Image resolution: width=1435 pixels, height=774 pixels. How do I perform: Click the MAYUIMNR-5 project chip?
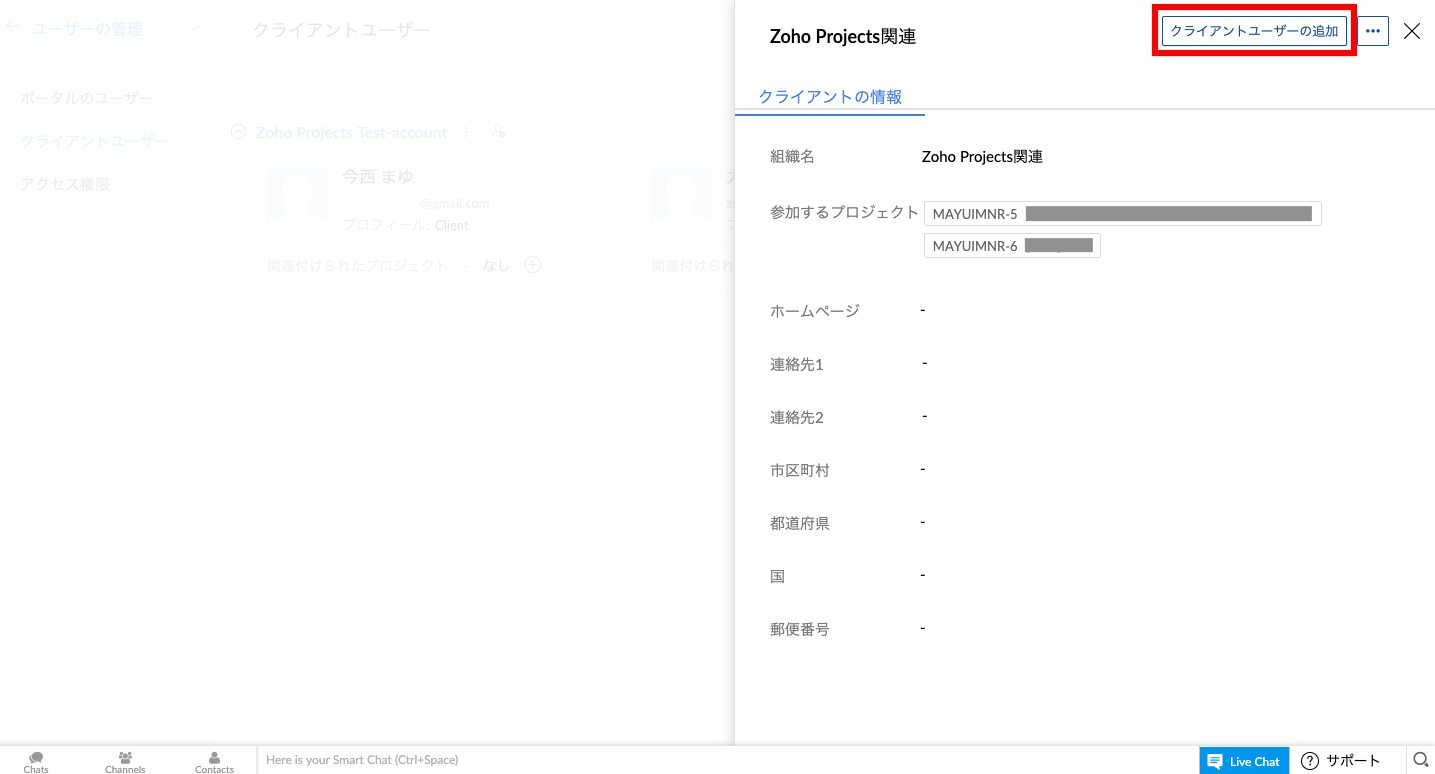pos(1123,214)
